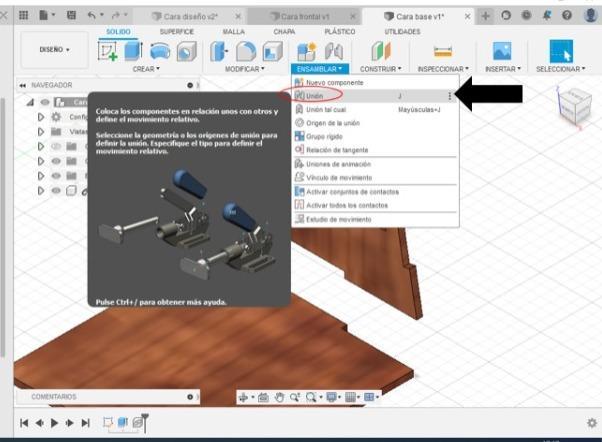Toggle eye on the component box row
This screenshot has height=442, width=602.
coord(56,190)
